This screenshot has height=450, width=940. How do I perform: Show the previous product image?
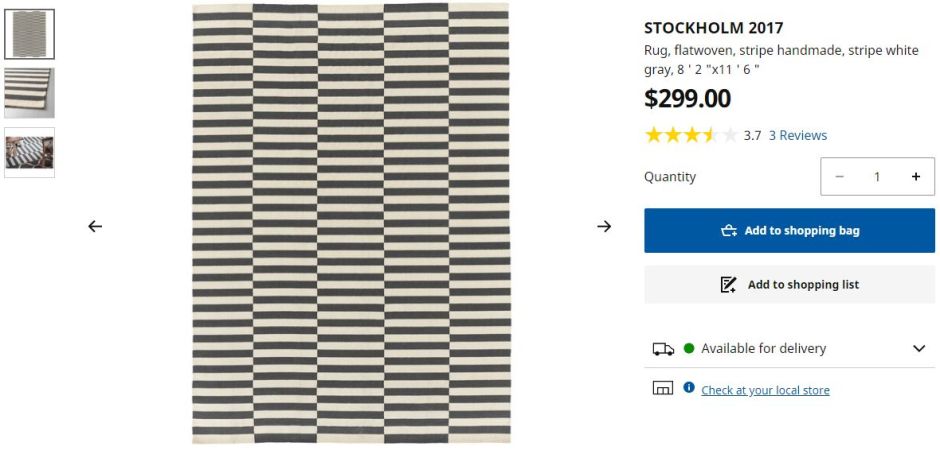point(95,226)
